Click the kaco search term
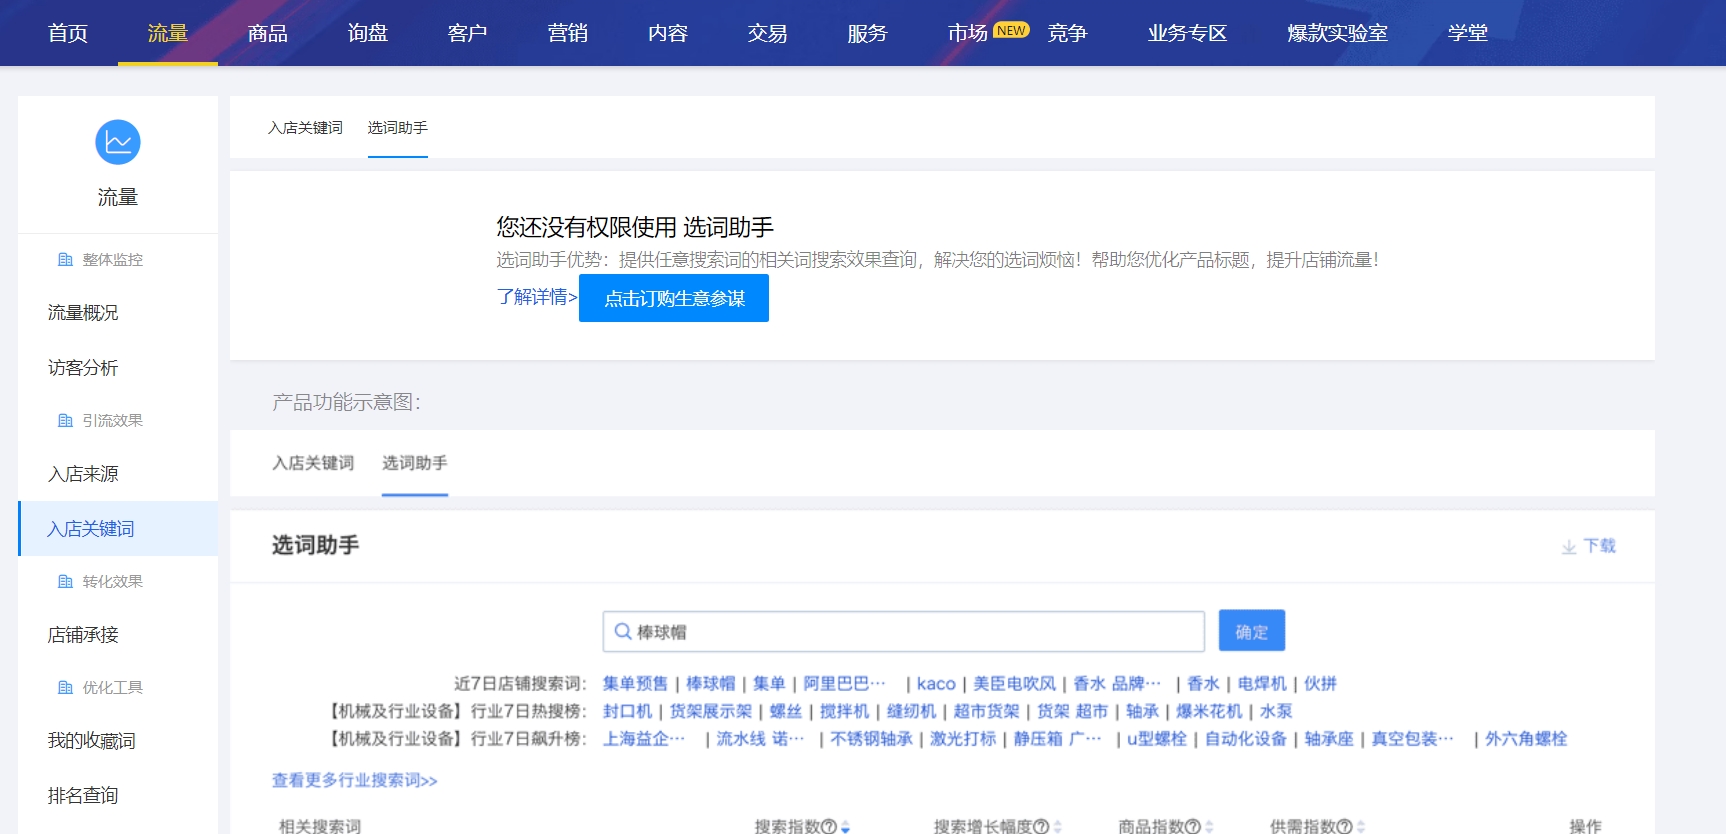This screenshot has height=834, width=1726. pos(936,684)
